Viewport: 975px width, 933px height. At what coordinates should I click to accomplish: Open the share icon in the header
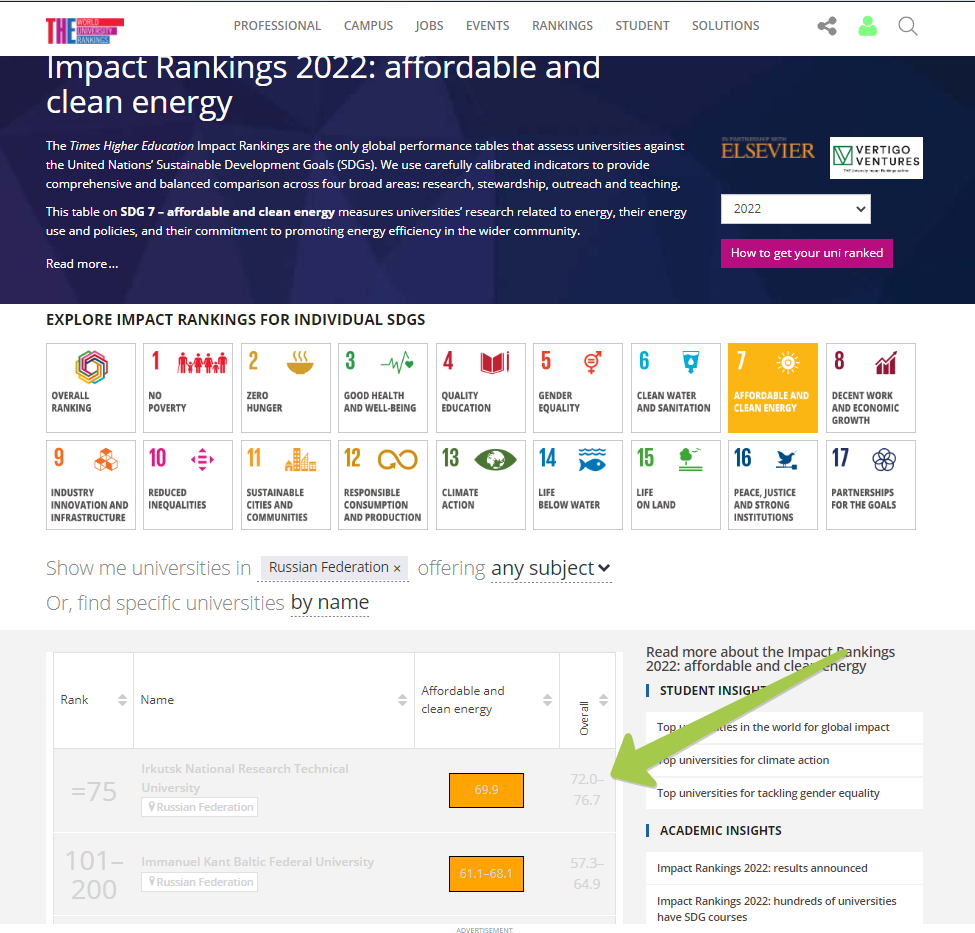(x=826, y=26)
